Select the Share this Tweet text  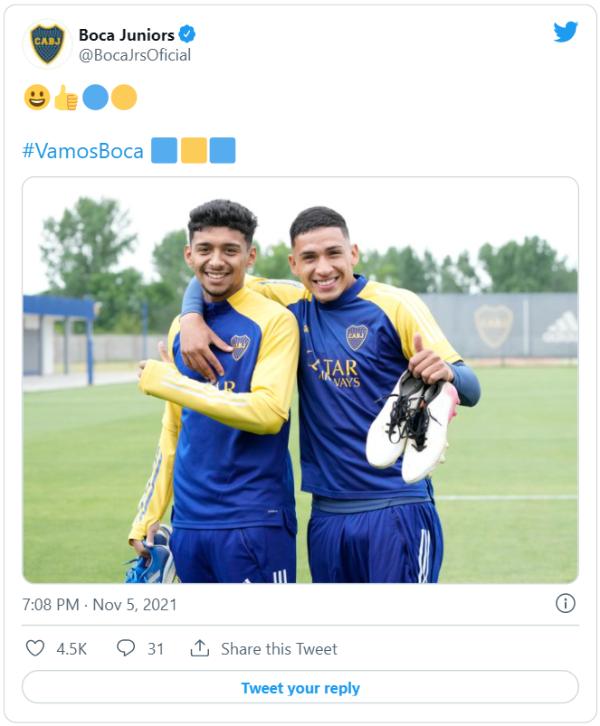pyautogui.click(x=279, y=649)
